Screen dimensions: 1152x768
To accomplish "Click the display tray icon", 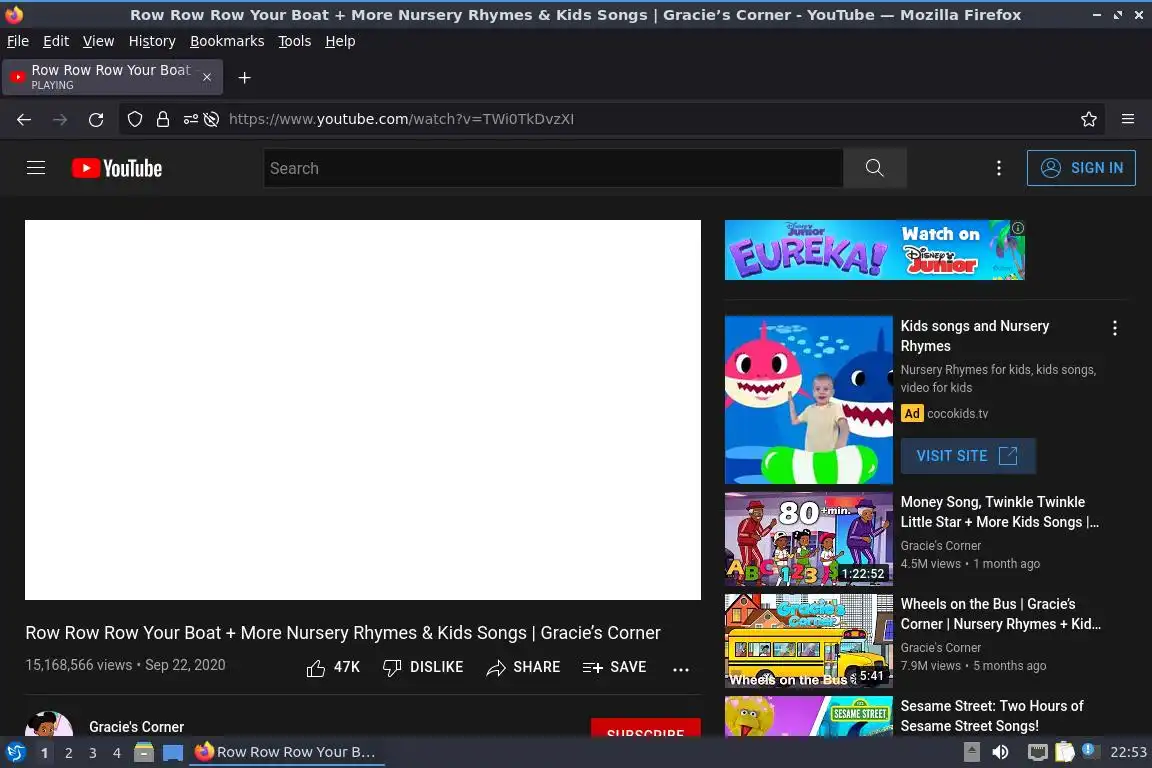I will tap(1037, 753).
